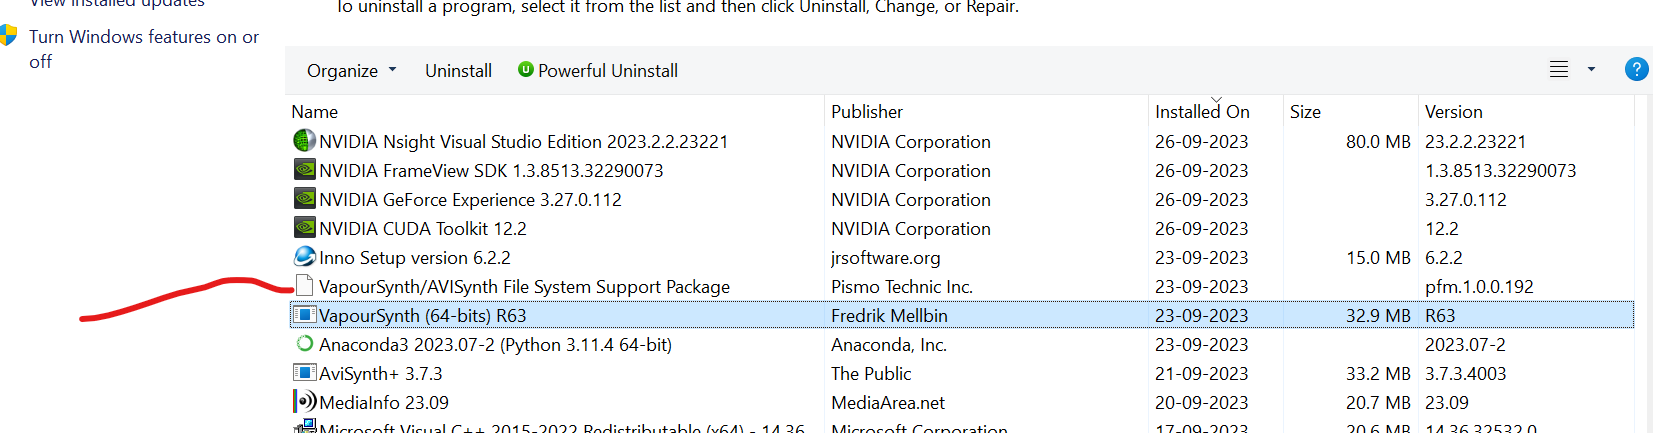Click the AviSynth+ program icon
This screenshot has height=433, width=1653.
point(304,373)
